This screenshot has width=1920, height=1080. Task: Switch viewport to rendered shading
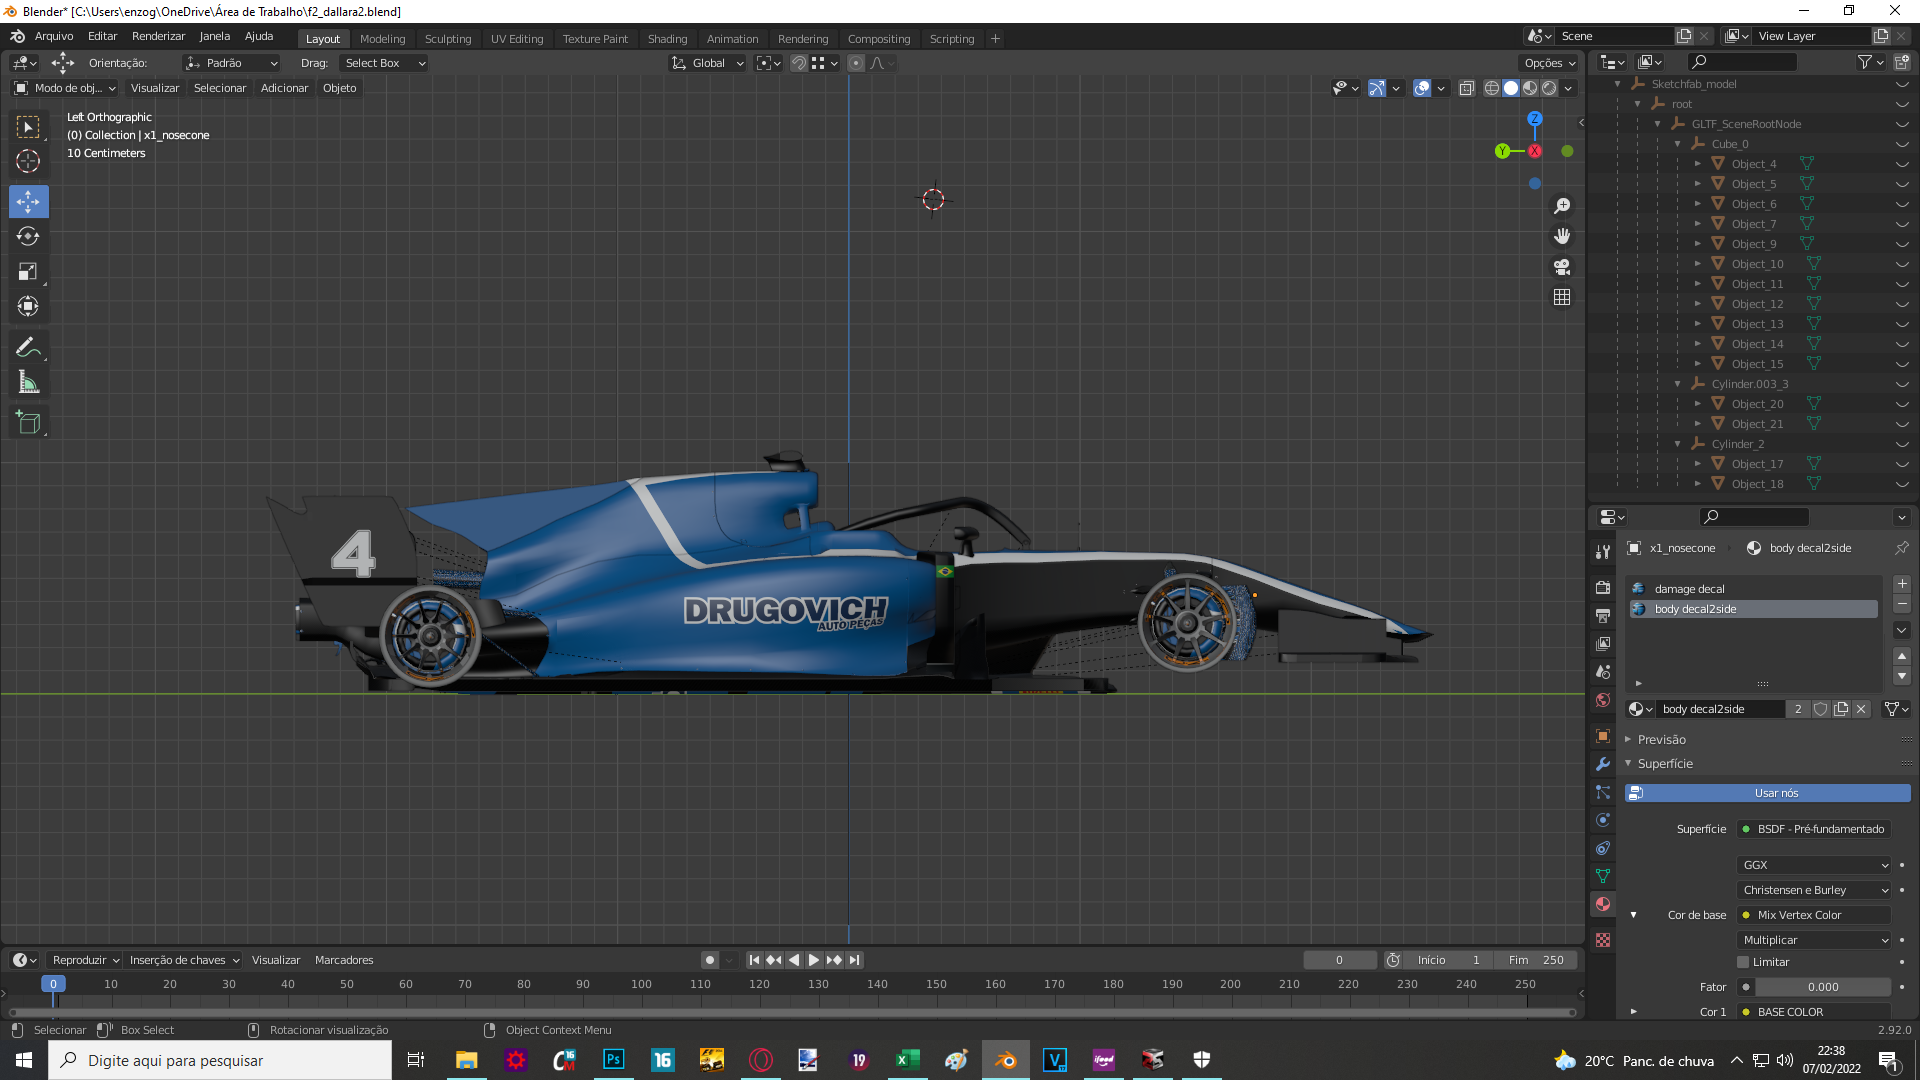click(x=1549, y=88)
